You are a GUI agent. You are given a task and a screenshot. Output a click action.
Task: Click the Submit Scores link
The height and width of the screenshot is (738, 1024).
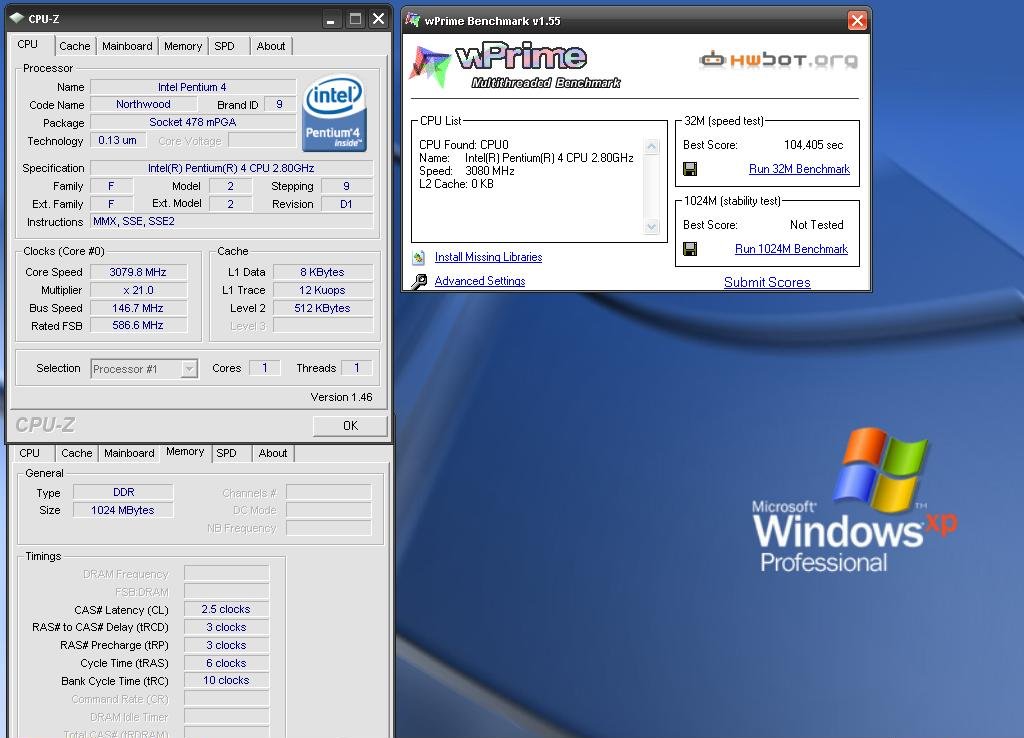point(767,282)
